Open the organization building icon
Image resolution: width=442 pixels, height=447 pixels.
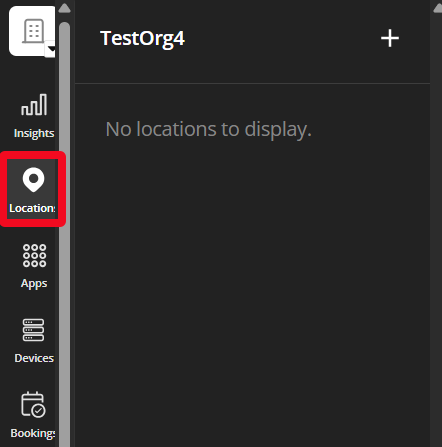[x=33, y=31]
